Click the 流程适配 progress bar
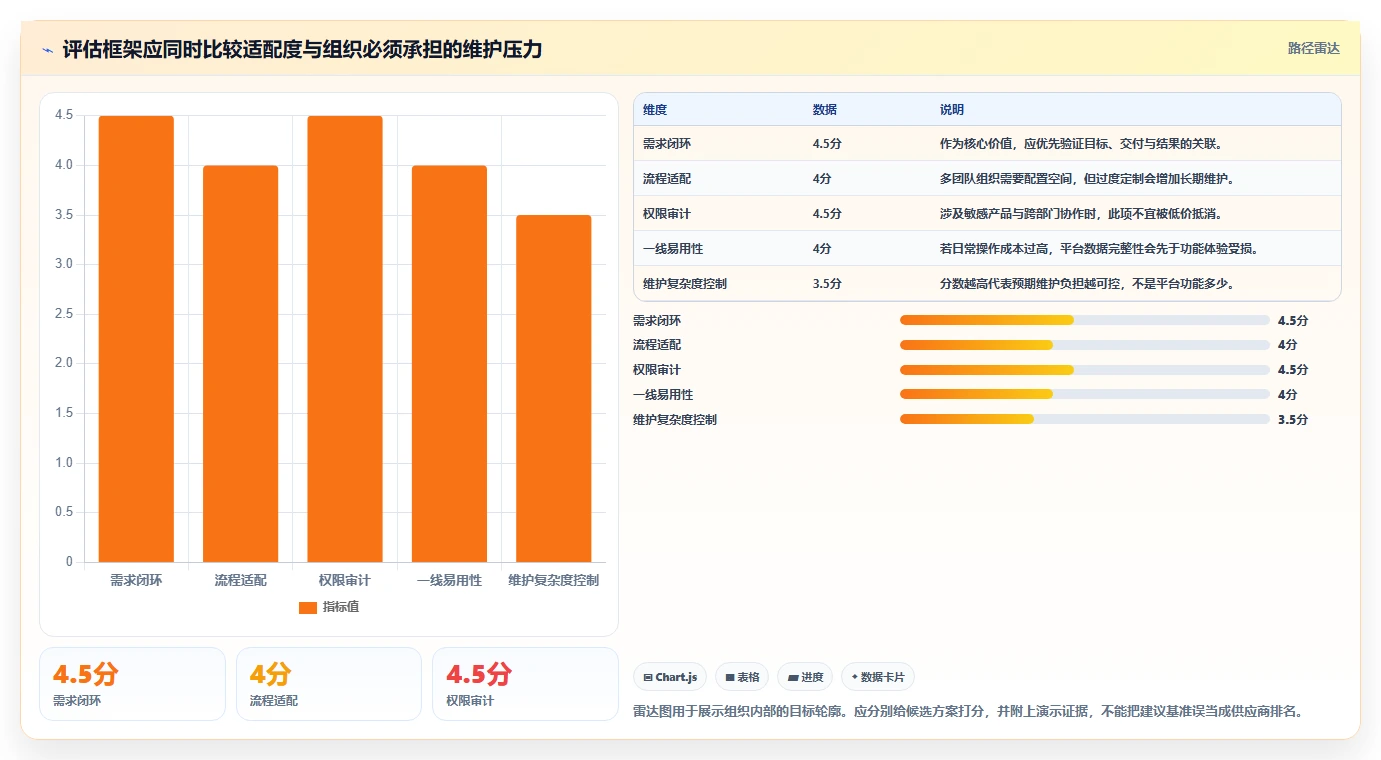1381x760 pixels. tap(1085, 345)
